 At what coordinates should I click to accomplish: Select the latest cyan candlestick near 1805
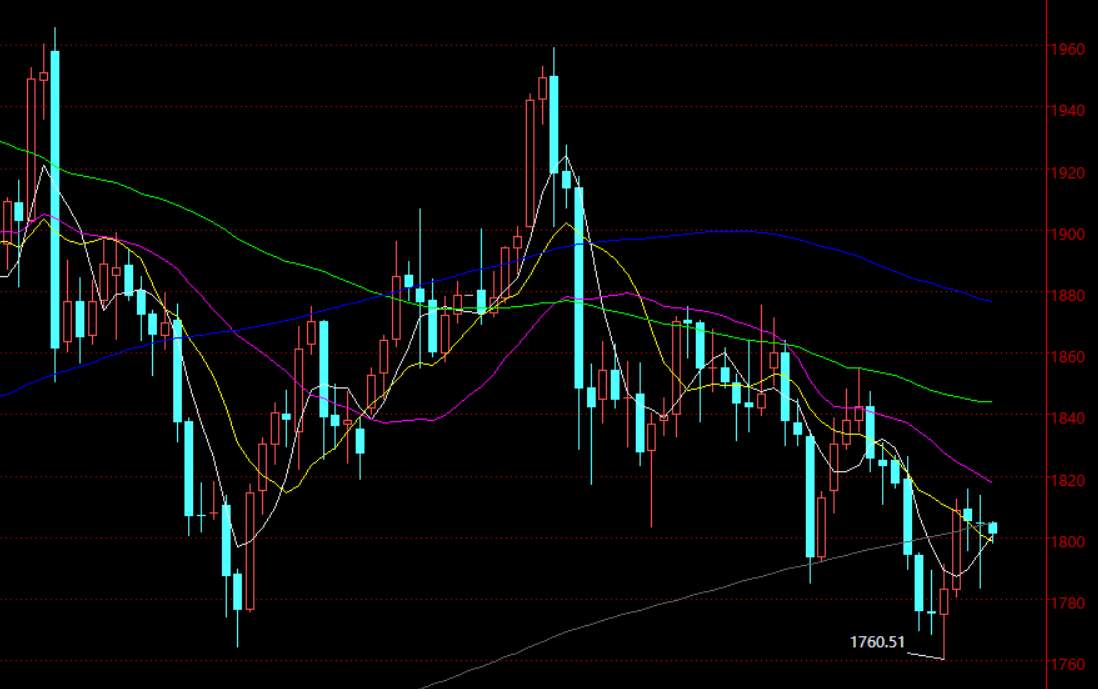tap(992, 529)
